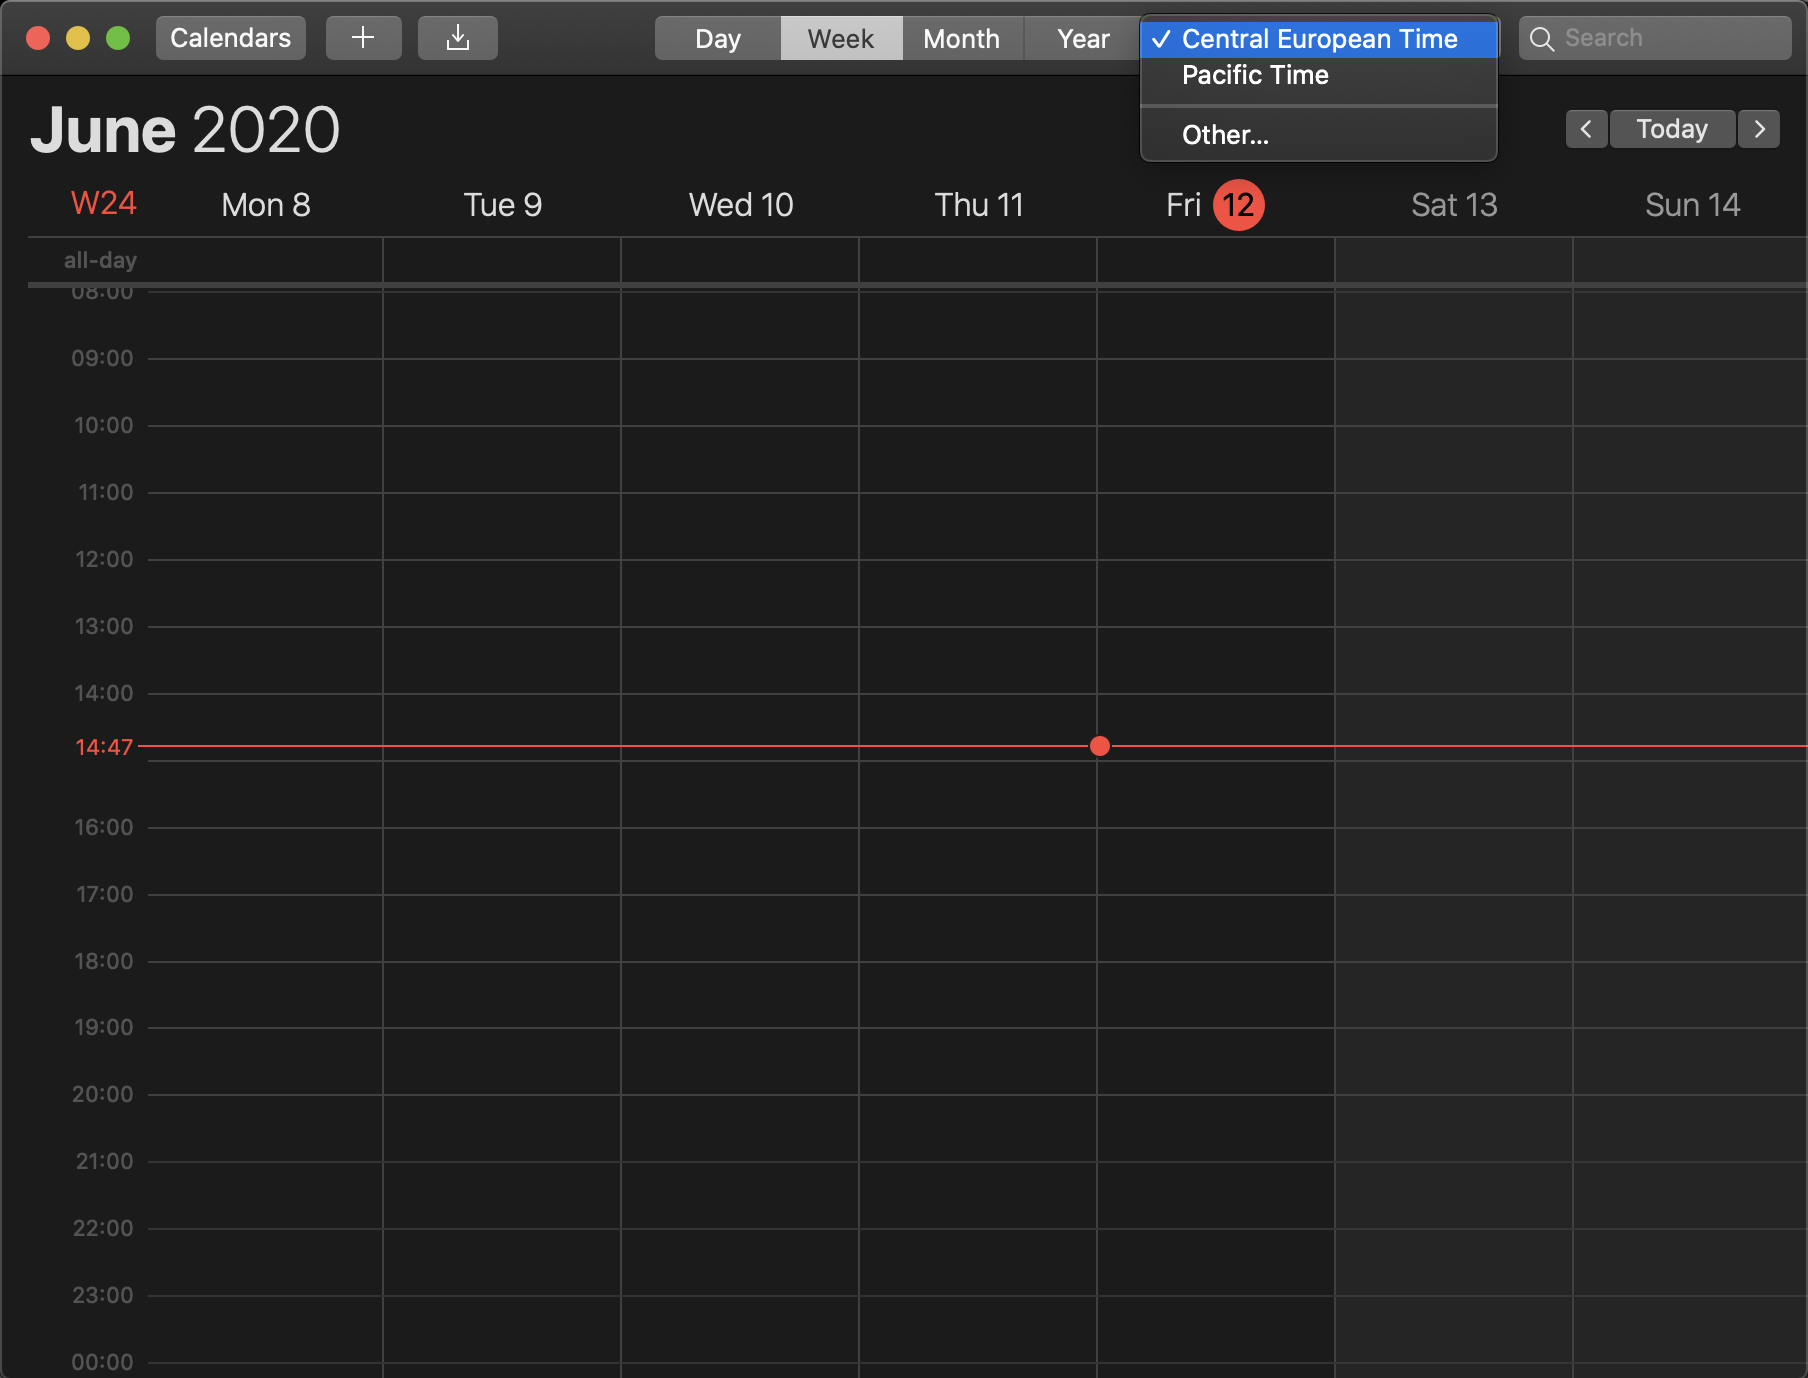
Task: Switch to Year view
Action: (1082, 39)
